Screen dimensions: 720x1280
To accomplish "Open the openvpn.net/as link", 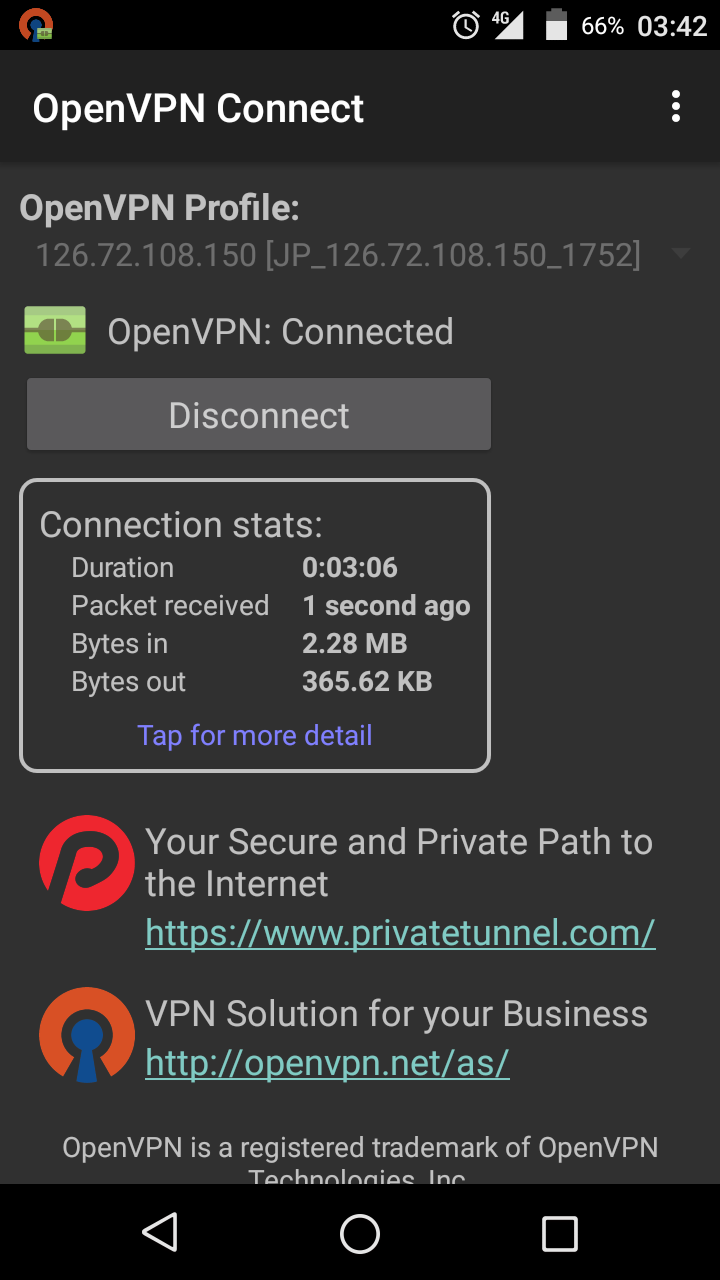I will (327, 1063).
